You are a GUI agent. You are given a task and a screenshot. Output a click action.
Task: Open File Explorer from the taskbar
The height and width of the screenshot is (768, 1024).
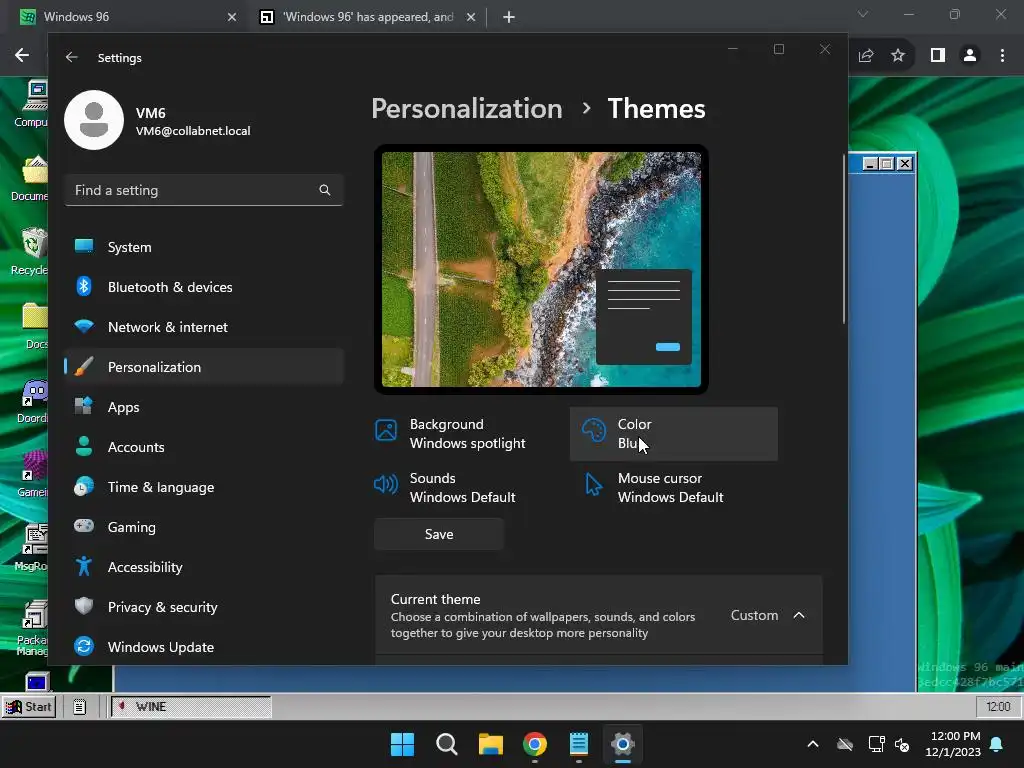click(490, 744)
